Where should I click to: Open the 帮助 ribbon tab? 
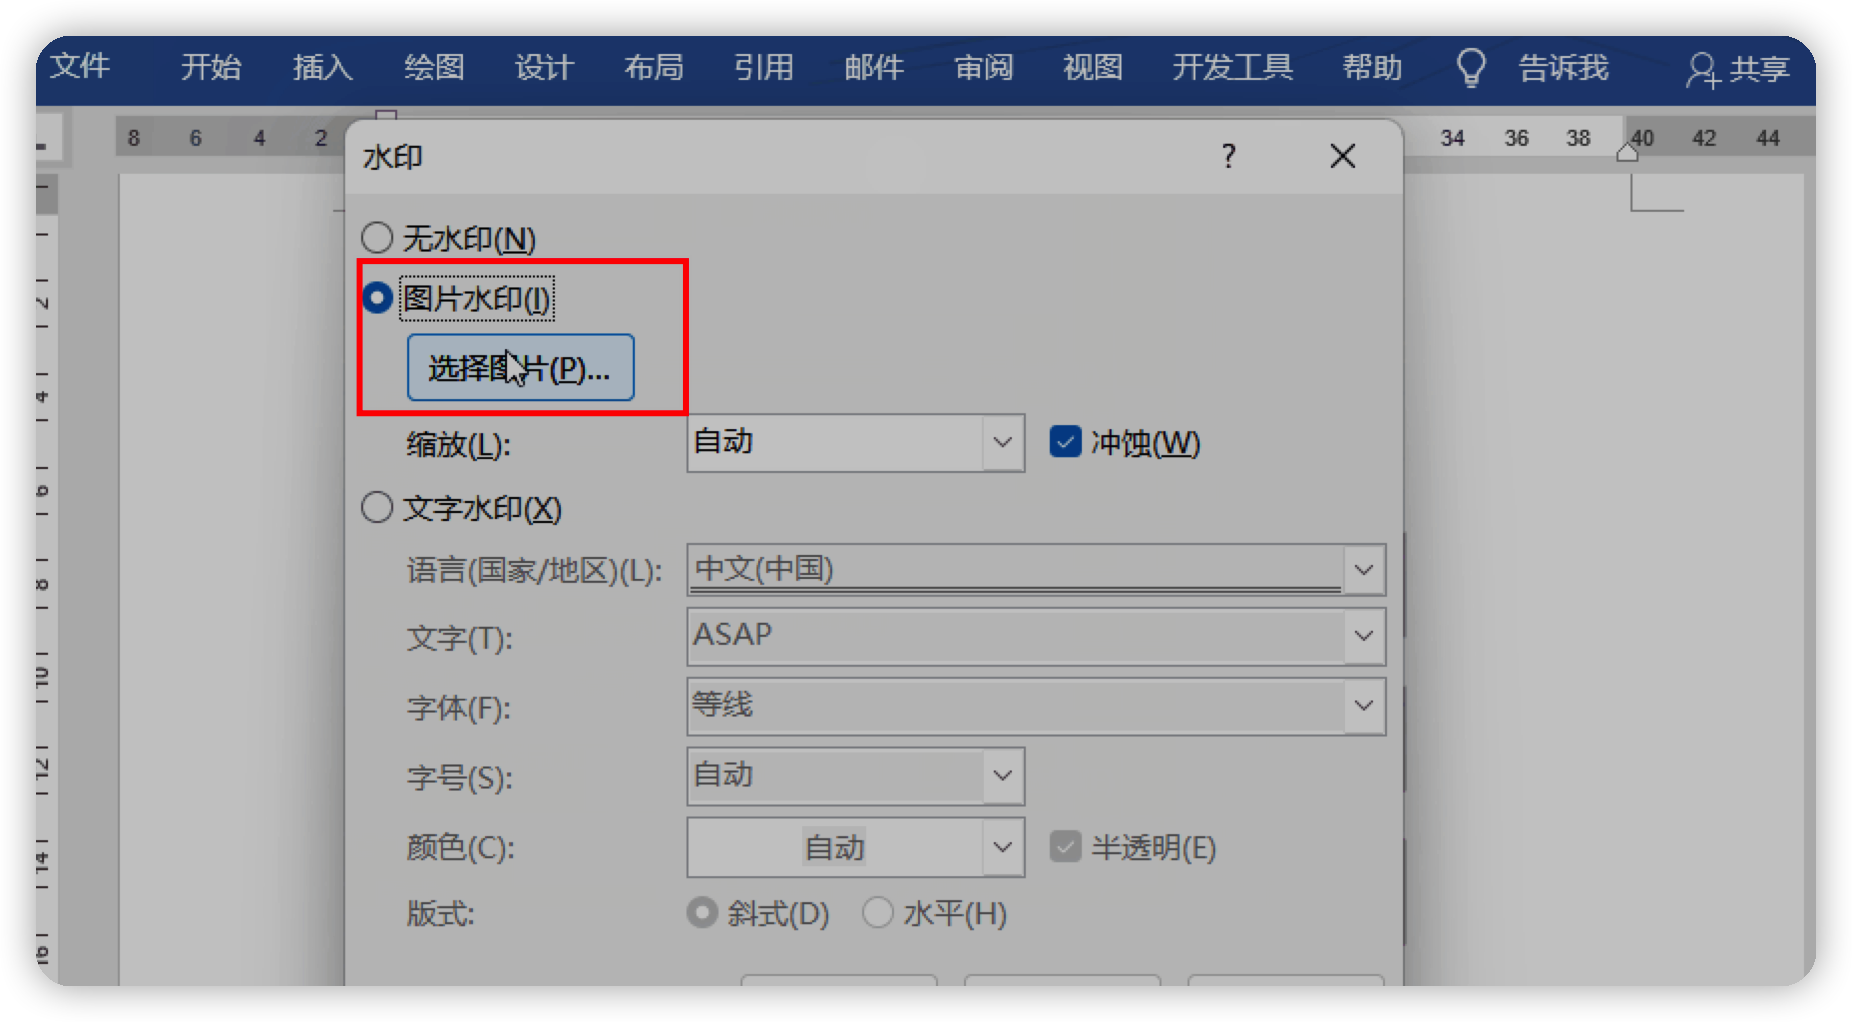click(x=1372, y=67)
